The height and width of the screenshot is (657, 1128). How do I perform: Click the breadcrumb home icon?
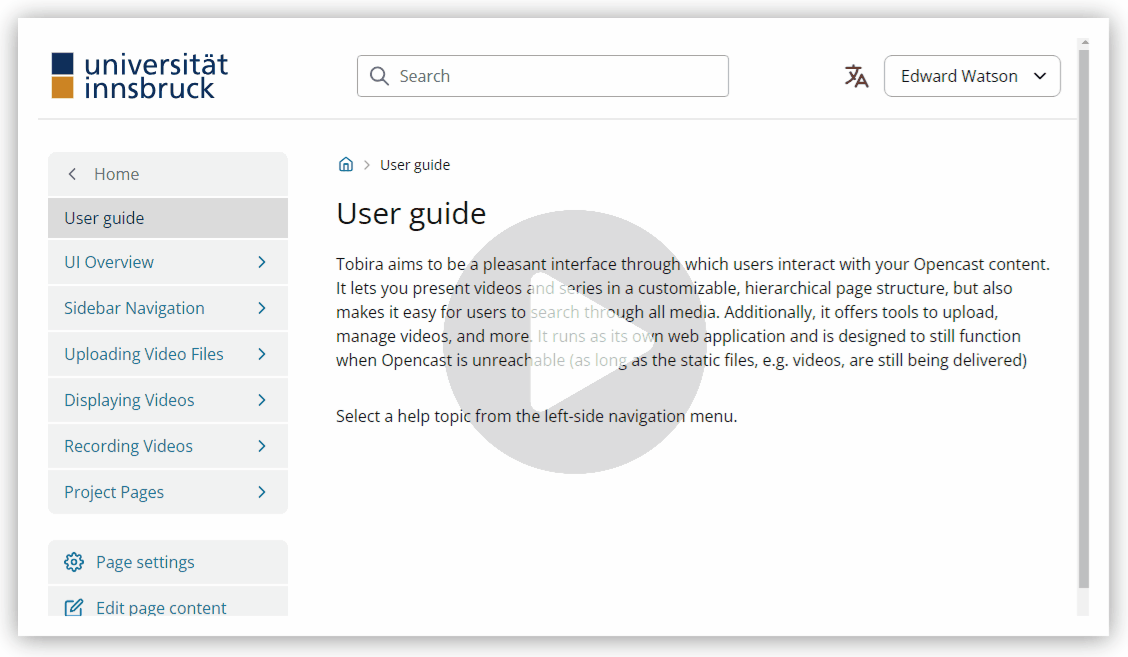[345, 164]
